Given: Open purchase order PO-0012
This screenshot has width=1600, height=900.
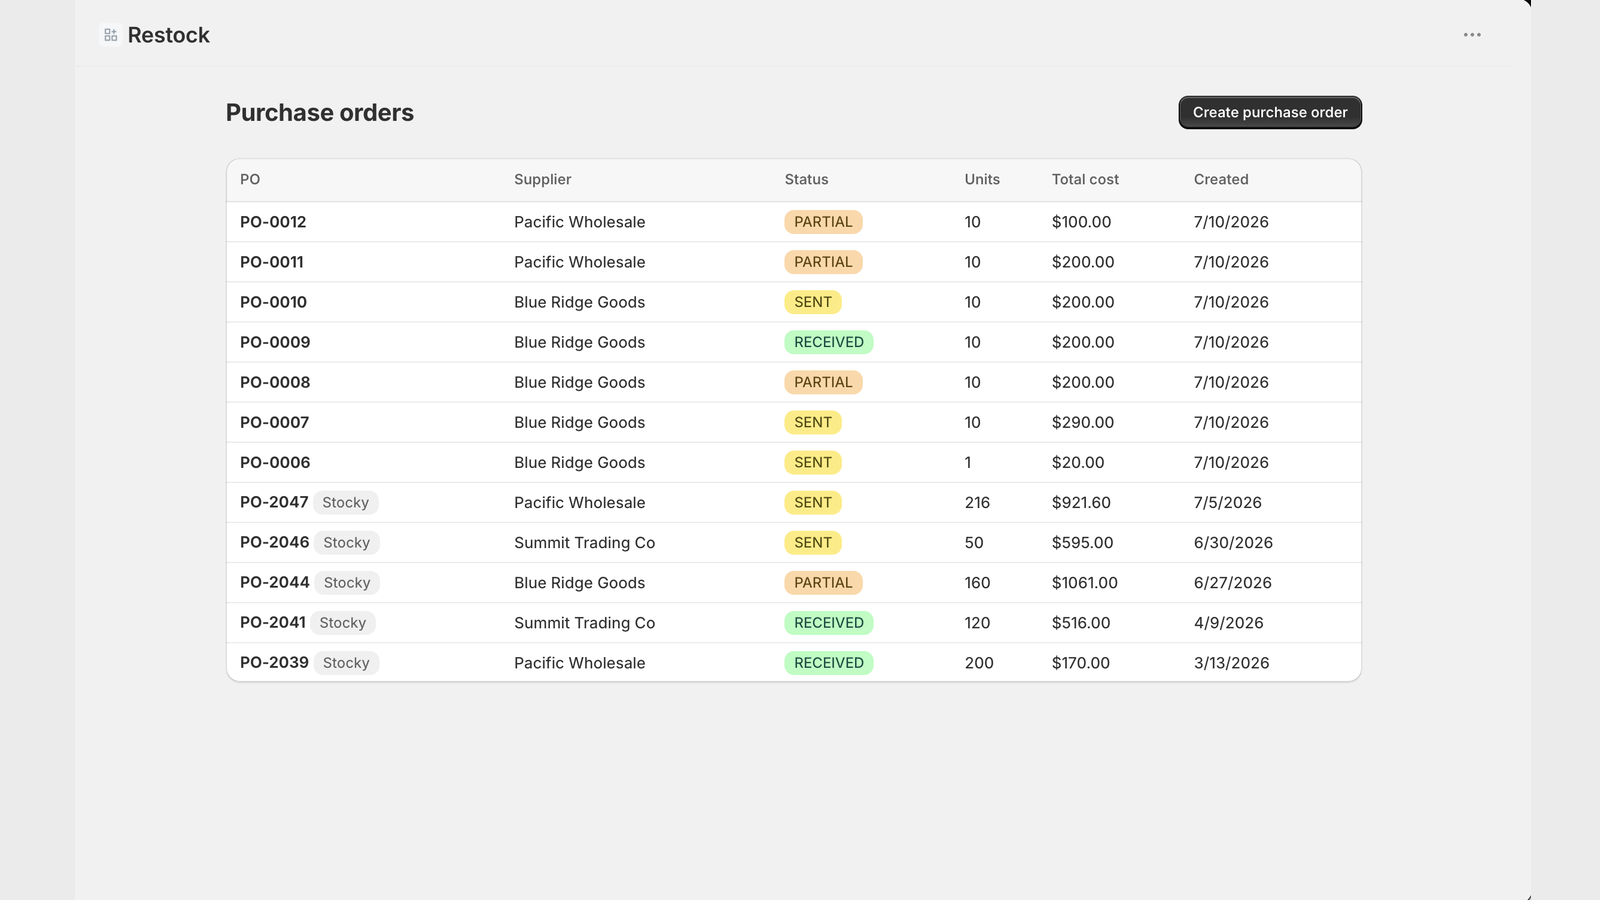Looking at the screenshot, I should [273, 222].
